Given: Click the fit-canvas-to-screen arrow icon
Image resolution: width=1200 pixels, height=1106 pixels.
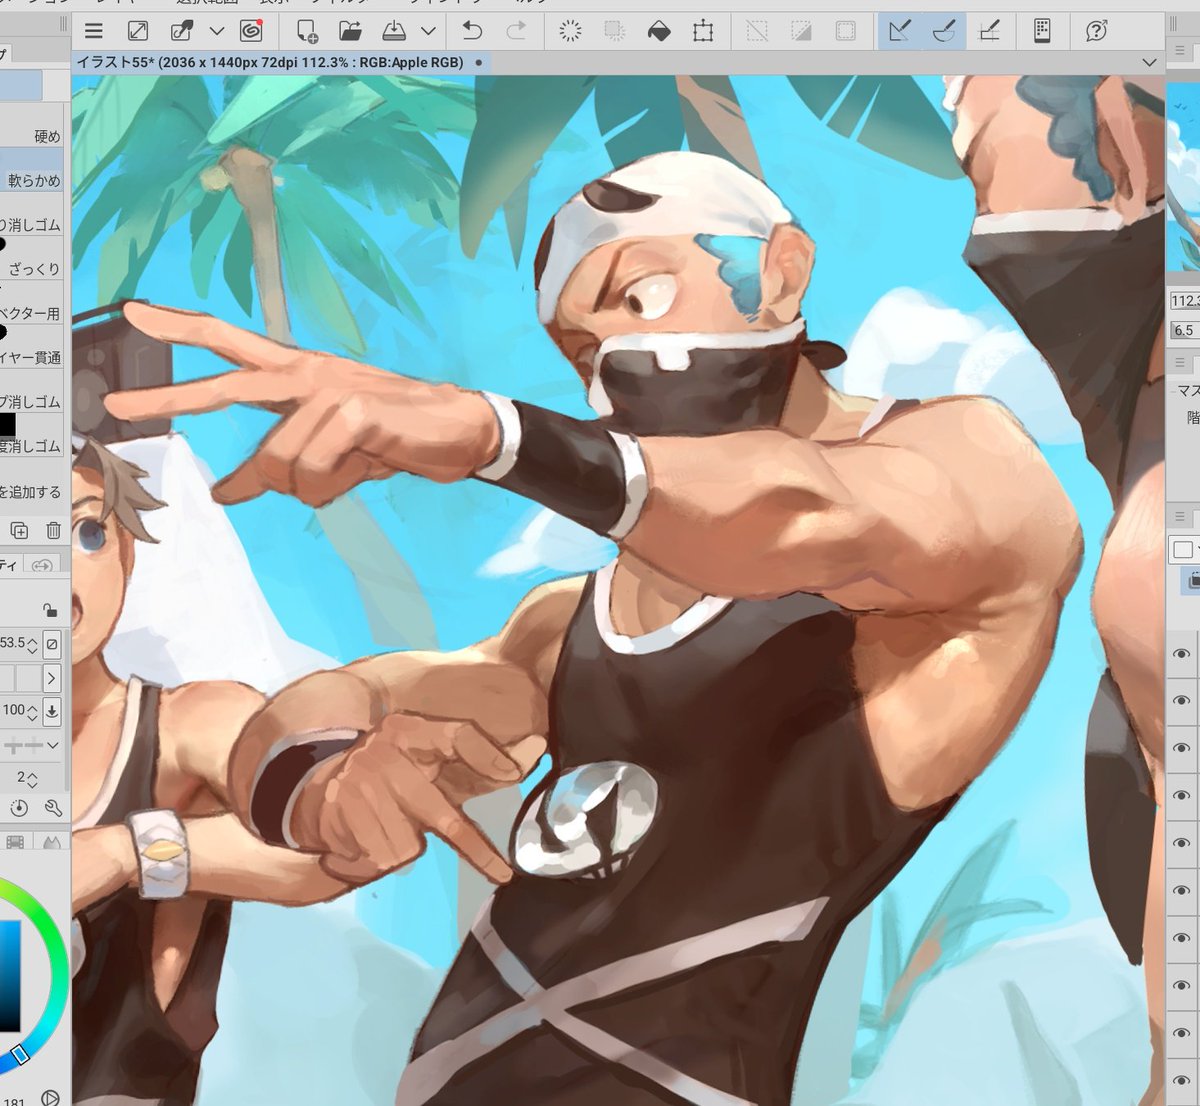Looking at the screenshot, I should (138, 31).
